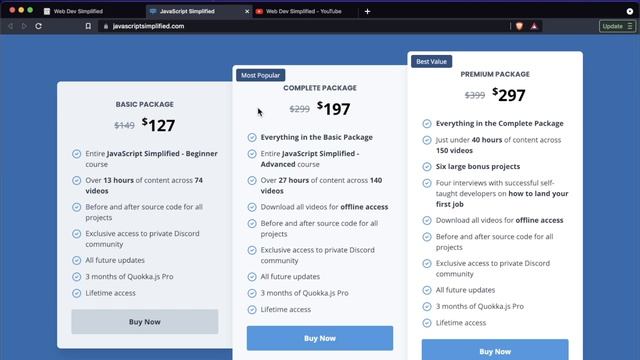640x360 pixels.
Task: Open the browser hamburger menu next to Update
Action: (x=630, y=26)
